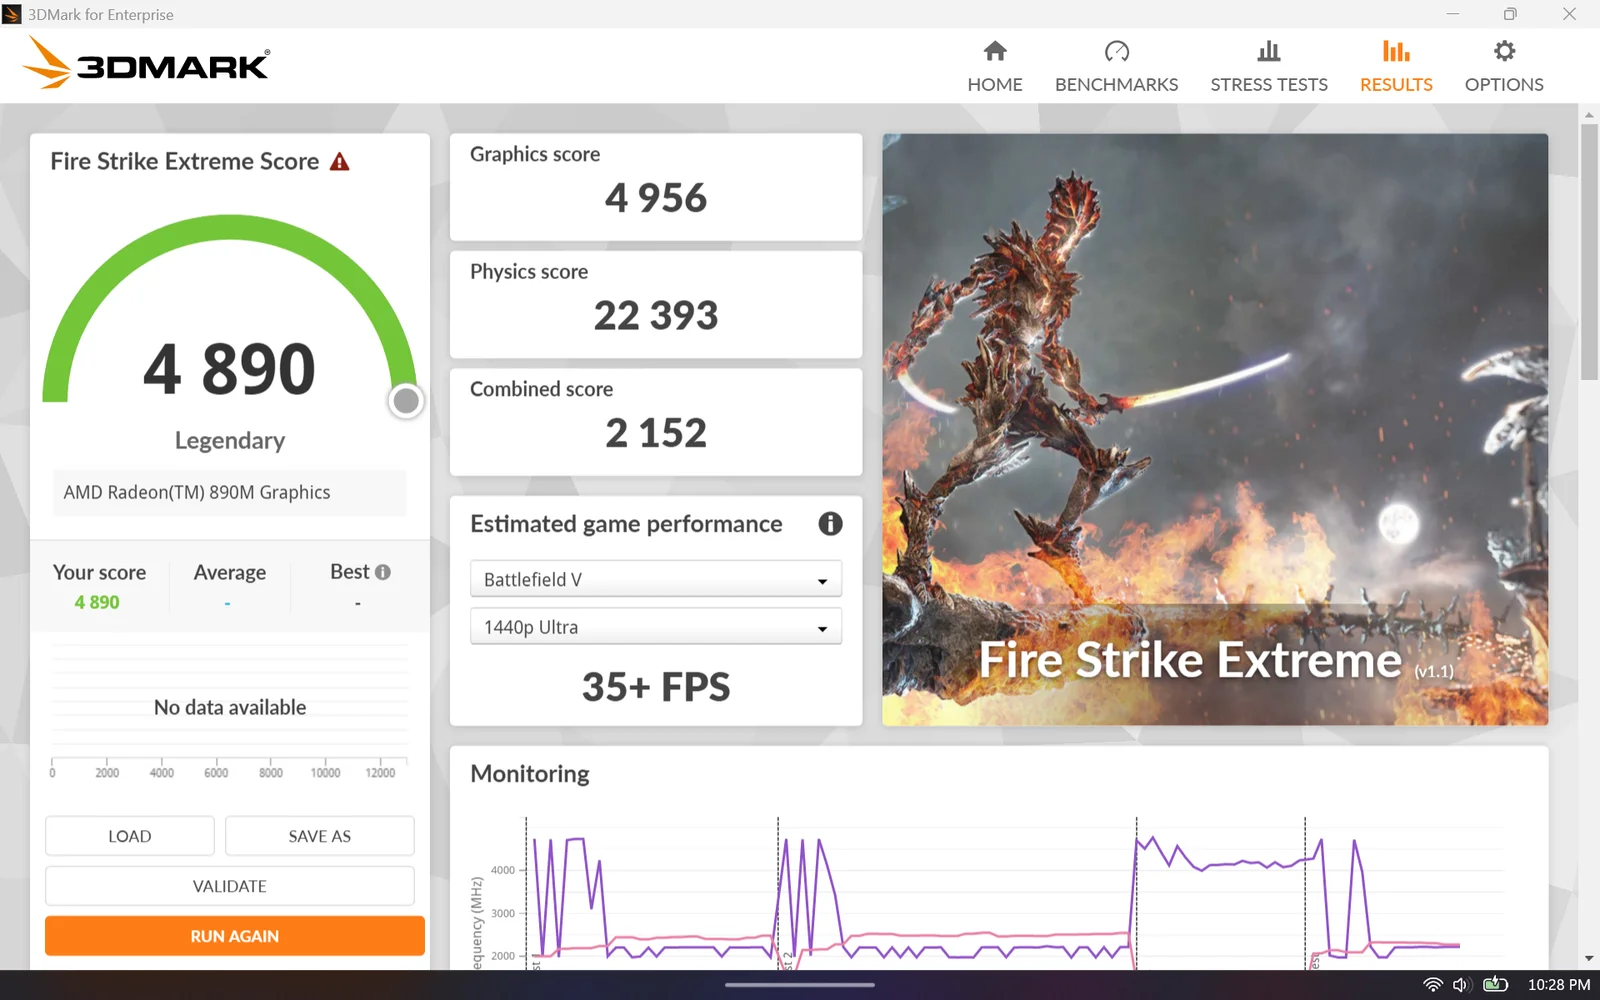Open the Wi-Fi network tray icon
The height and width of the screenshot is (1000, 1600).
click(1433, 985)
